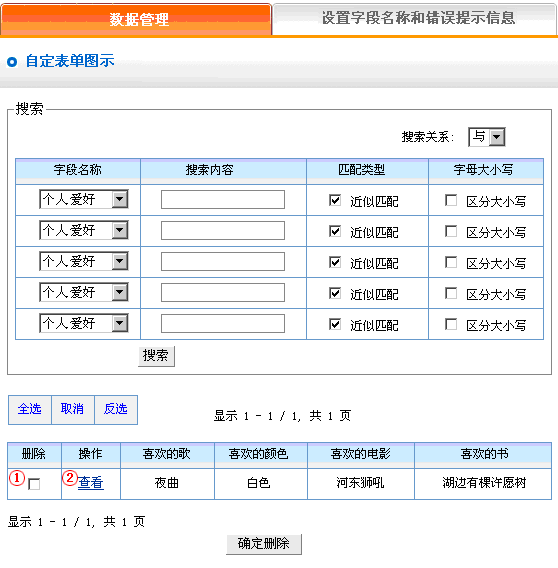This screenshot has height=568, width=558.
Task: Invert the selection with 反选
Action: coord(116,409)
